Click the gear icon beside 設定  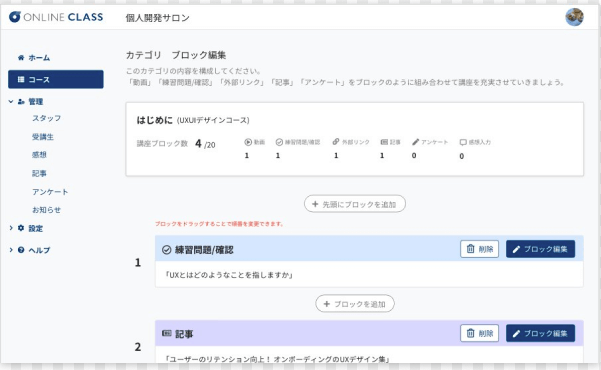21,228
